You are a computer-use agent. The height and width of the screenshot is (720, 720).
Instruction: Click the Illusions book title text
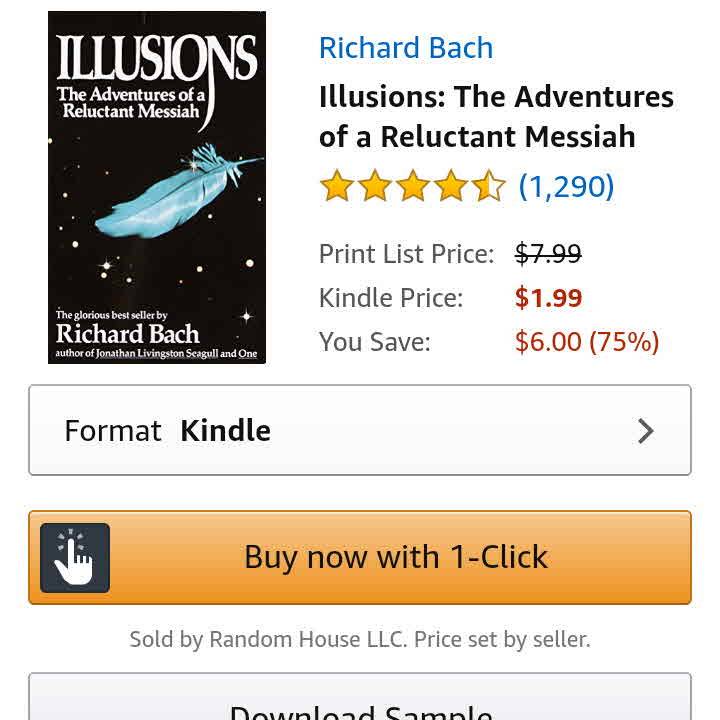pyautogui.click(x=496, y=116)
